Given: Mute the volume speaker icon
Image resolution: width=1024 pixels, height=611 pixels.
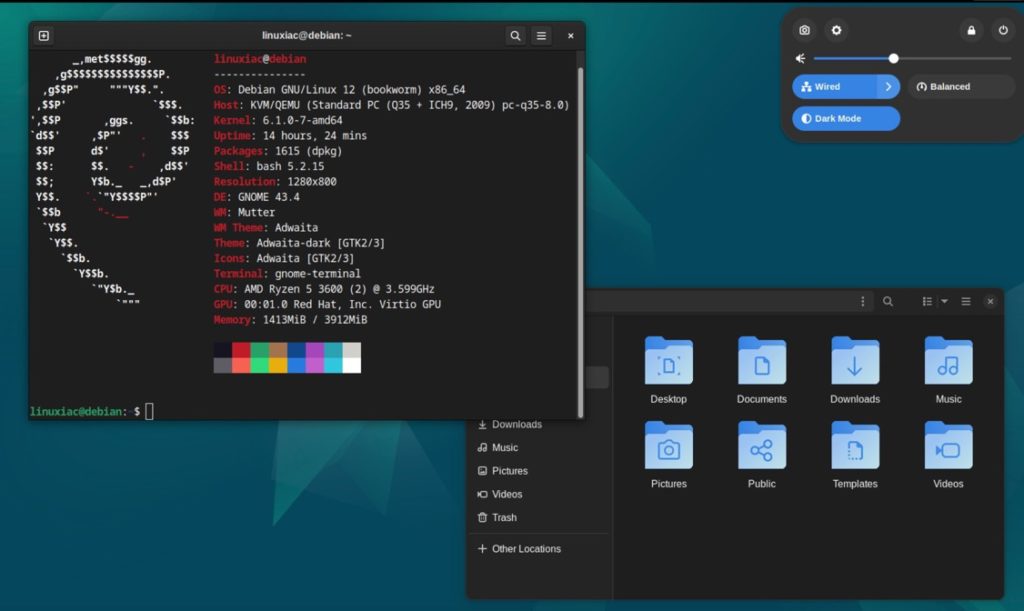Looking at the screenshot, I should point(801,59).
